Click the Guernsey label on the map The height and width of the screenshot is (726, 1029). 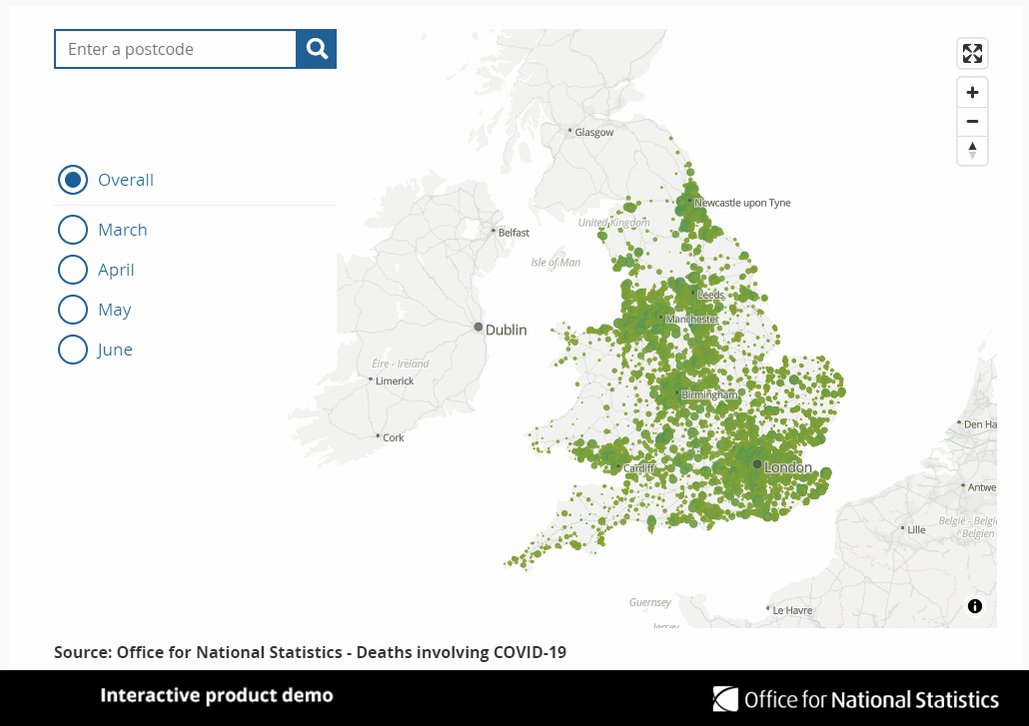650,603
